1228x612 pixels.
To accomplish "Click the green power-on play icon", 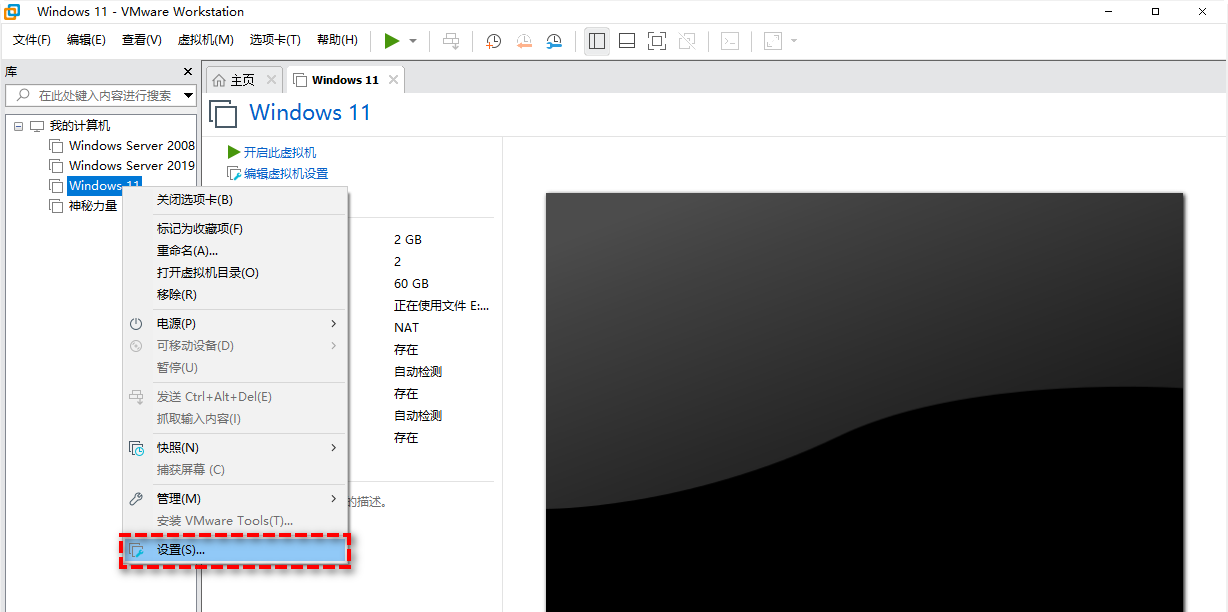I will coord(392,41).
